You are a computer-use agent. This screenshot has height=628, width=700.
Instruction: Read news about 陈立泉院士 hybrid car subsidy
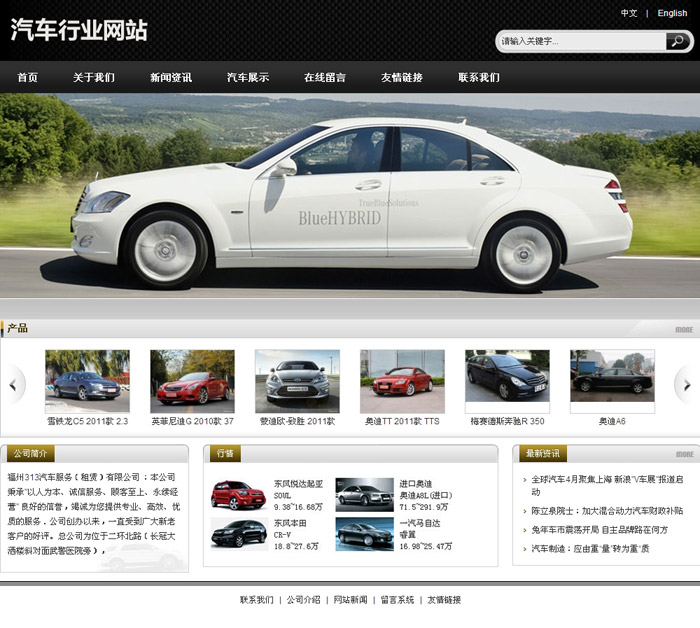[607, 511]
